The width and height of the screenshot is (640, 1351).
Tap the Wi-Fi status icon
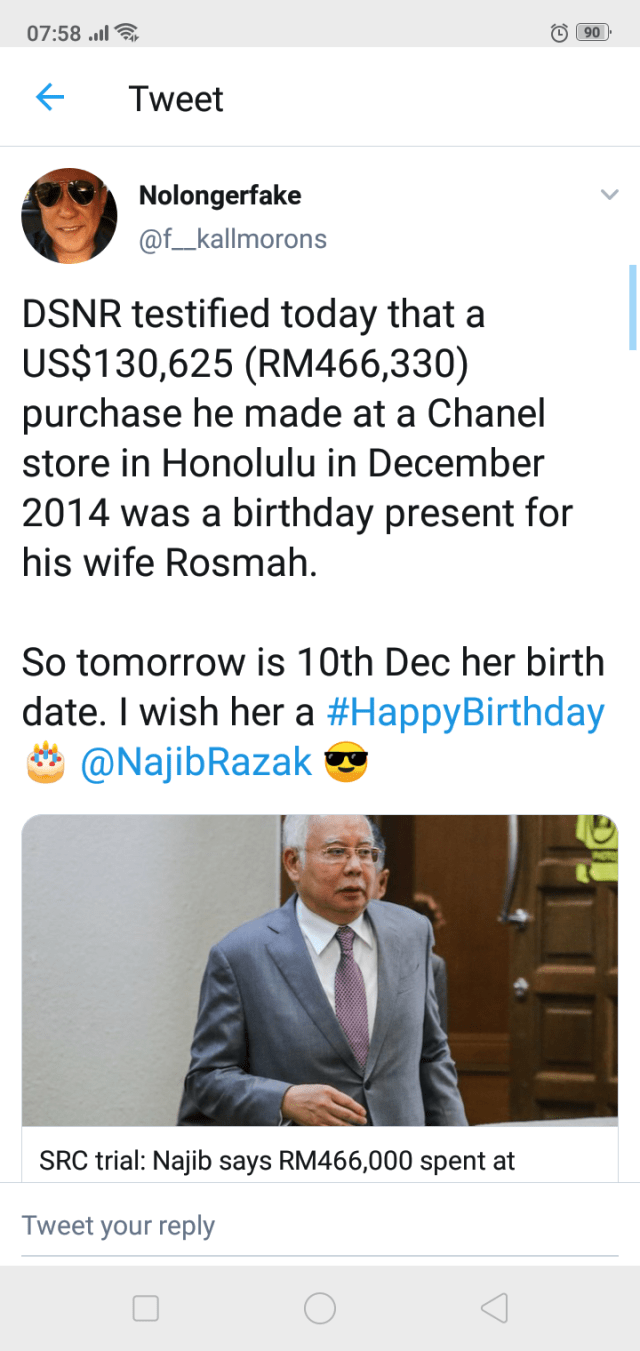click(x=127, y=33)
